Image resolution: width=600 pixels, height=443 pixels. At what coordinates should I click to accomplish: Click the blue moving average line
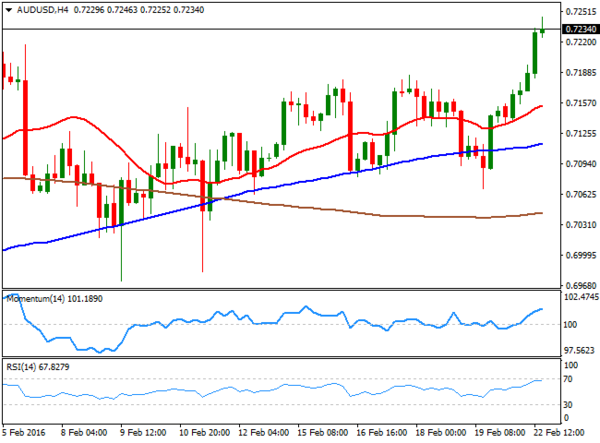coord(300,181)
